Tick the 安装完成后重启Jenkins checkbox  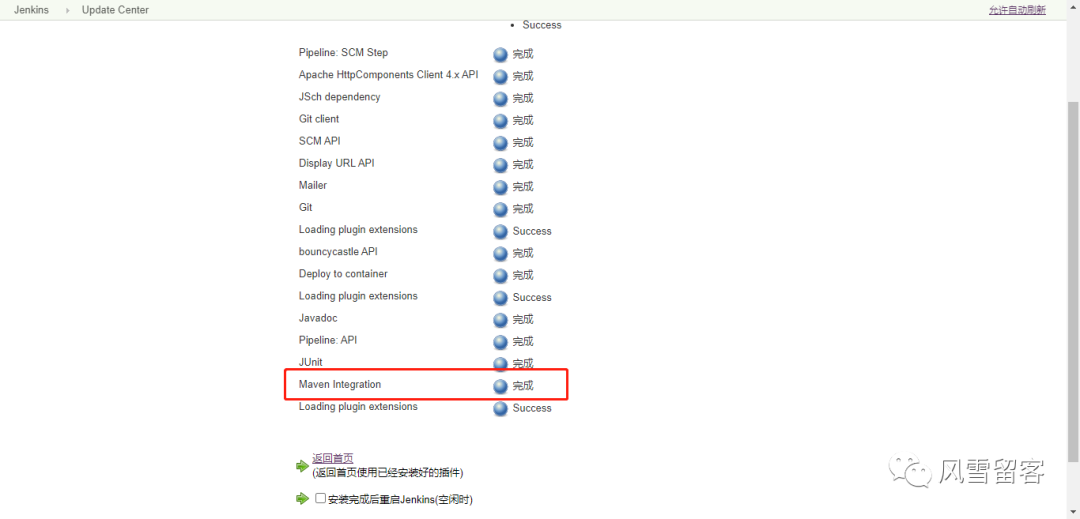coord(320,498)
